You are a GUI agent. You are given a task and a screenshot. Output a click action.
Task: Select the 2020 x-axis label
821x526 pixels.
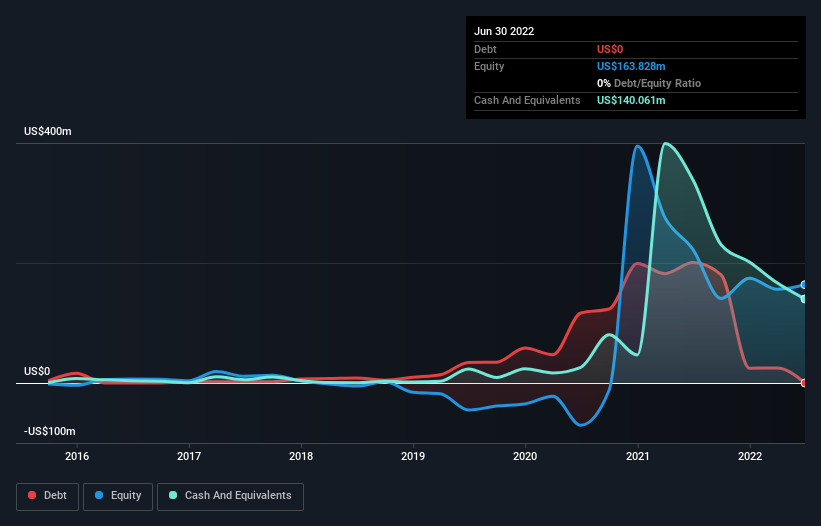[x=525, y=456]
